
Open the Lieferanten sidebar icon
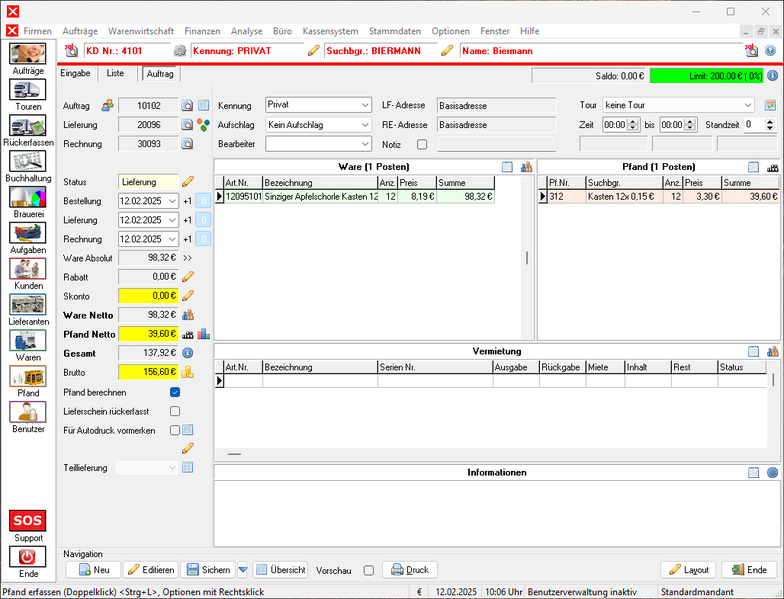click(28, 305)
